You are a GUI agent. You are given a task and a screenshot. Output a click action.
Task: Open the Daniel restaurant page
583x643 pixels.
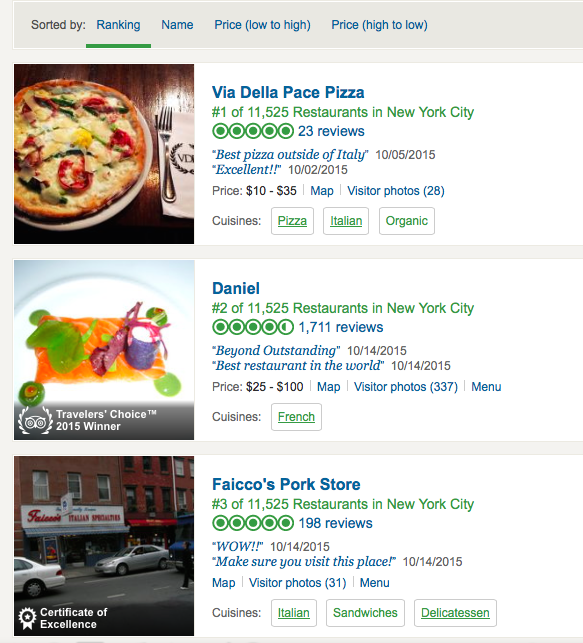(x=236, y=289)
